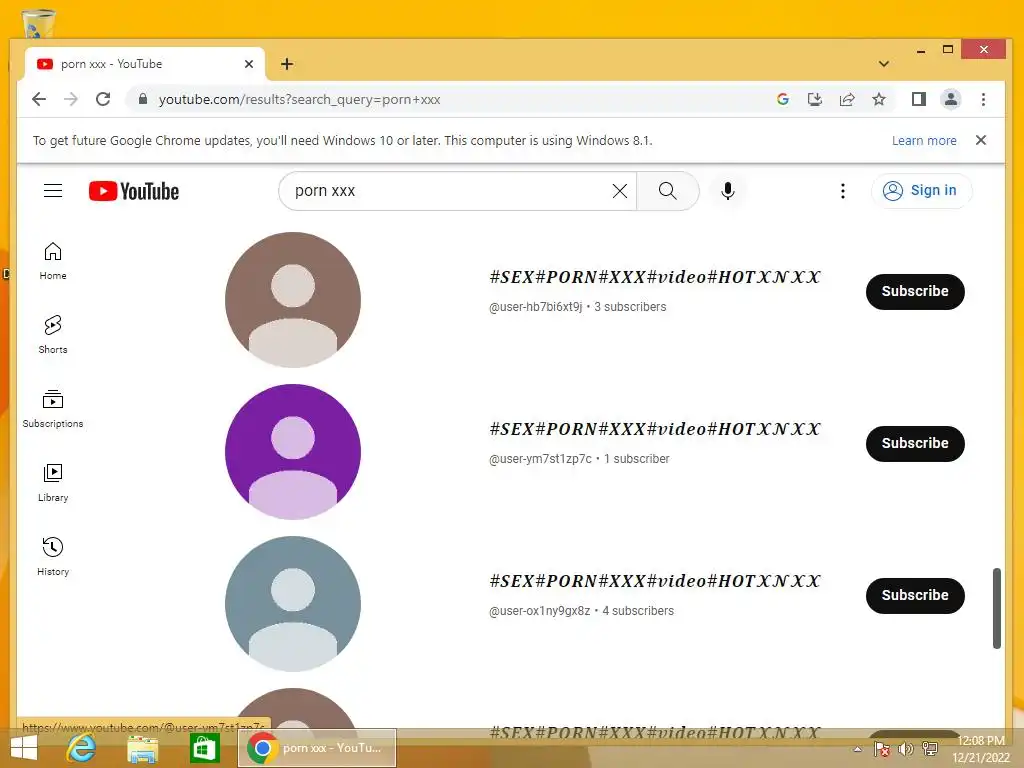The width and height of the screenshot is (1024, 768).
Task: Share this page icon in address bar
Action: [847, 99]
